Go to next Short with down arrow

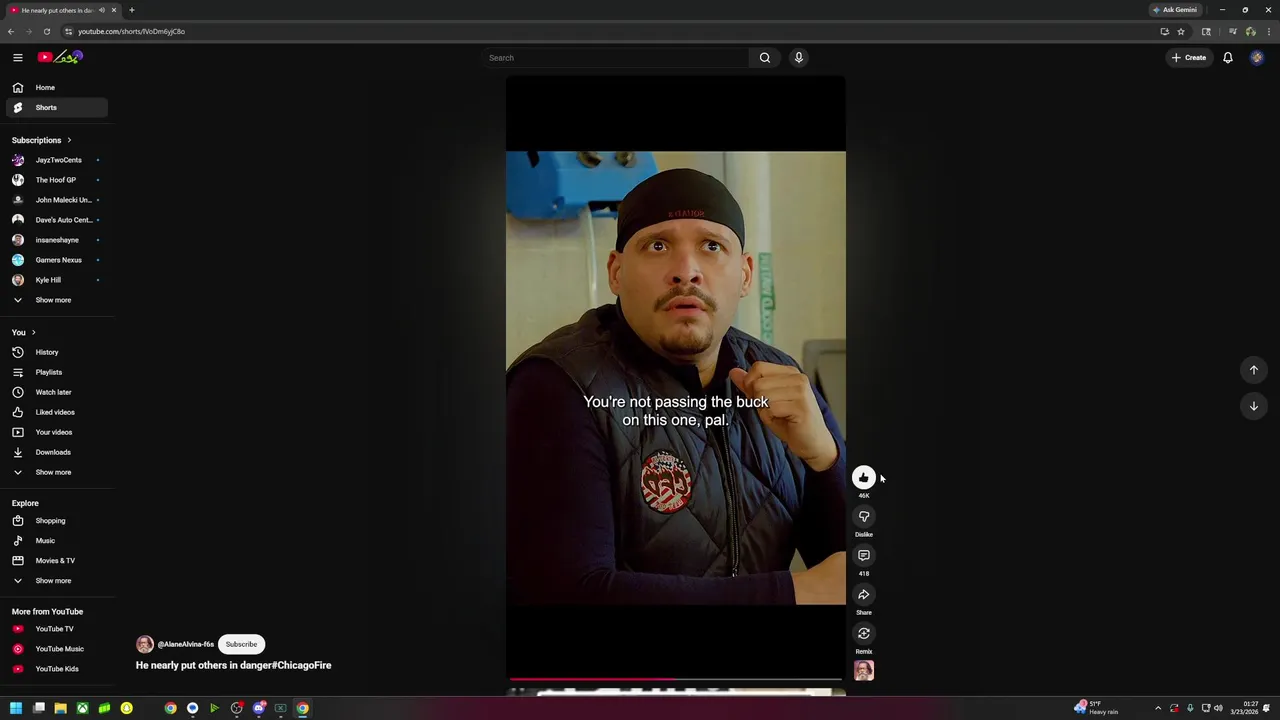click(1253, 406)
